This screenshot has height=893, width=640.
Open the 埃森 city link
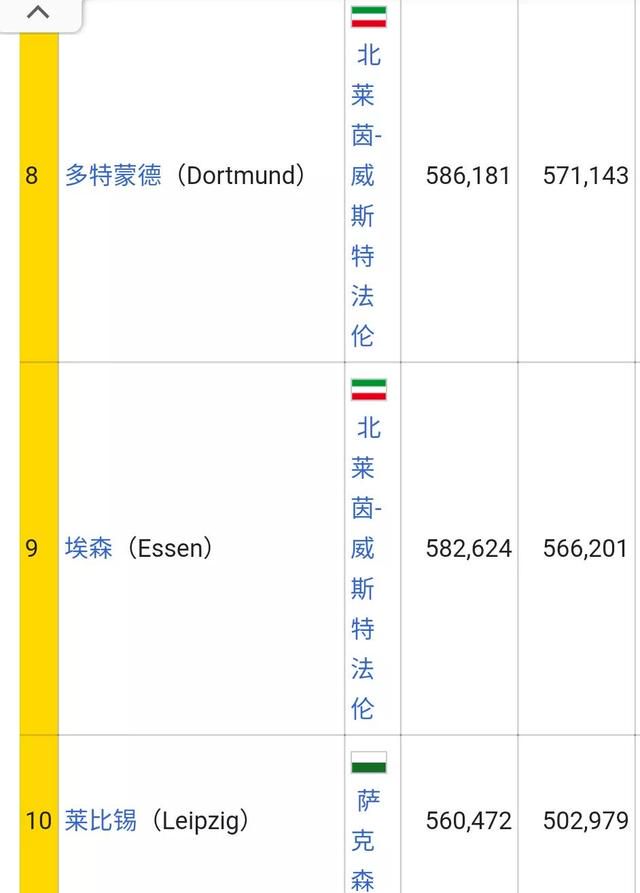tap(89, 548)
